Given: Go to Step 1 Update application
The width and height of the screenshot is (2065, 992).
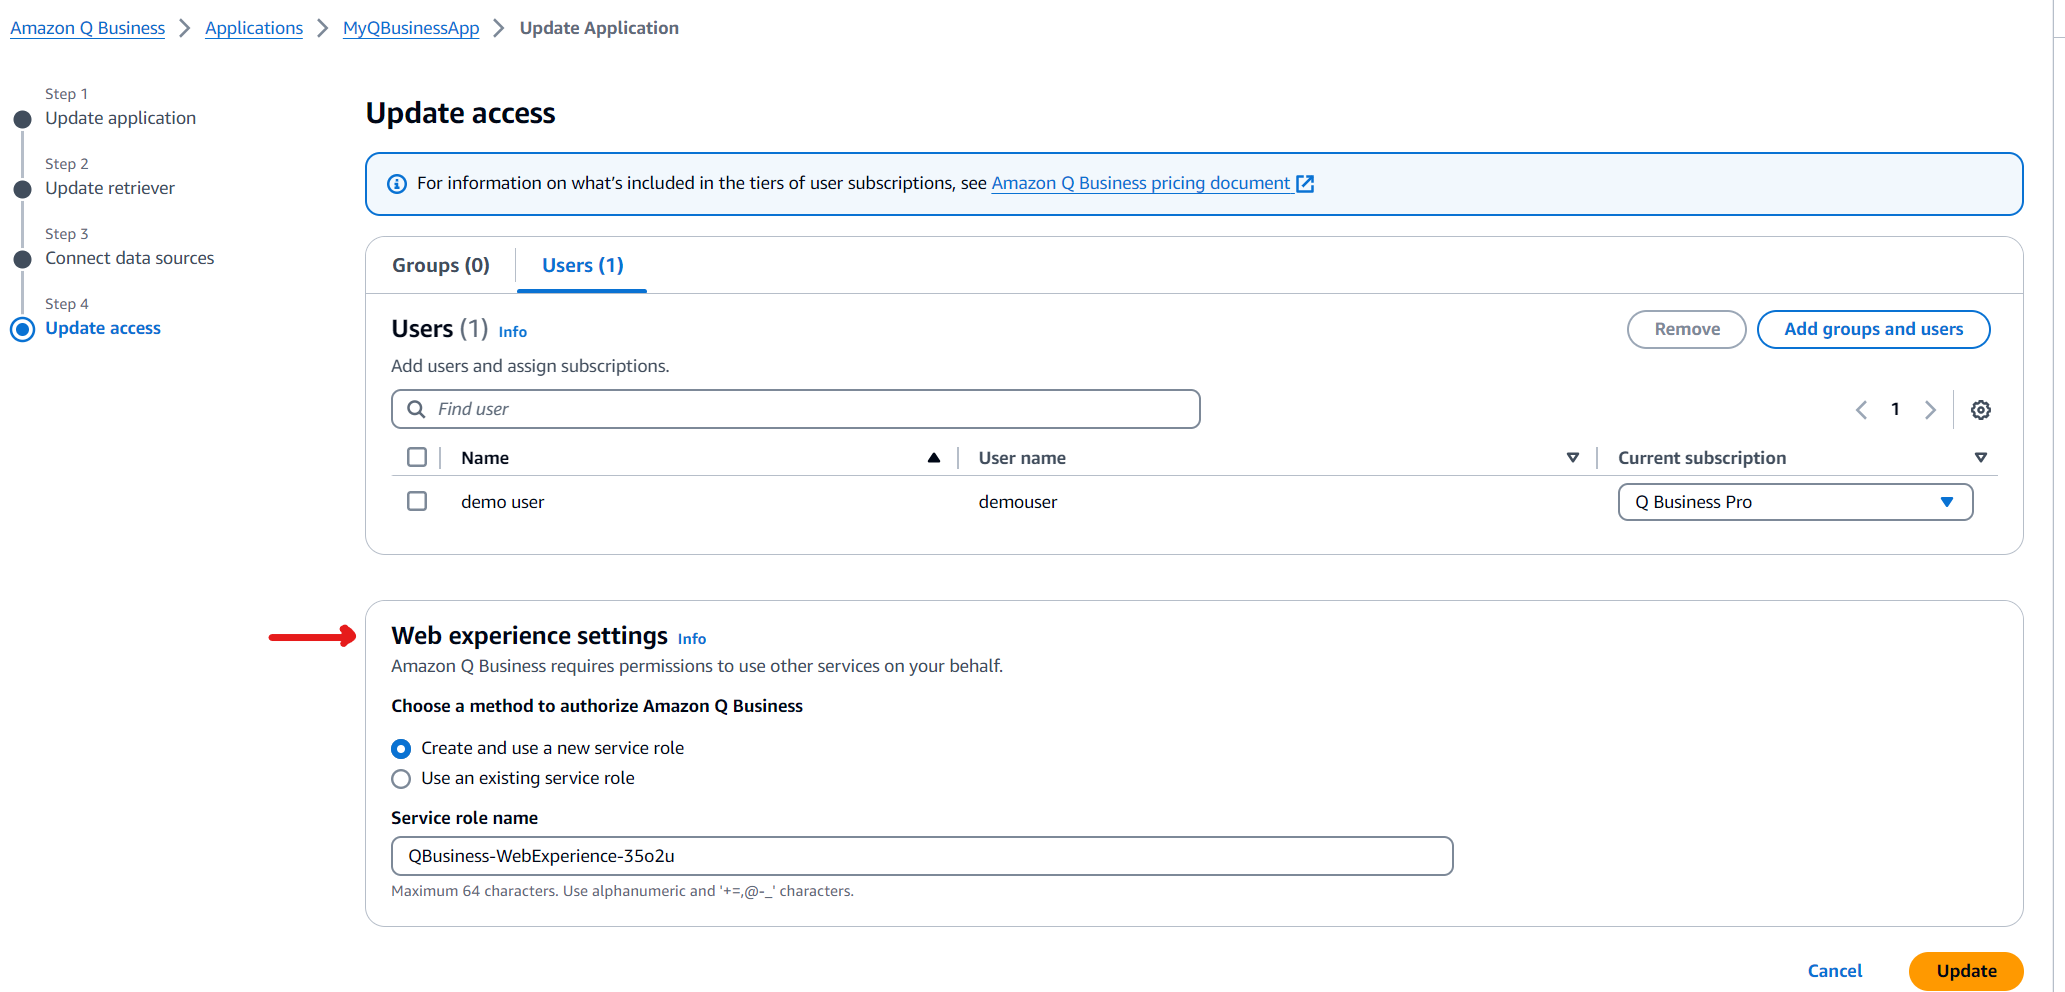Looking at the screenshot, I should tap(120, 118).
